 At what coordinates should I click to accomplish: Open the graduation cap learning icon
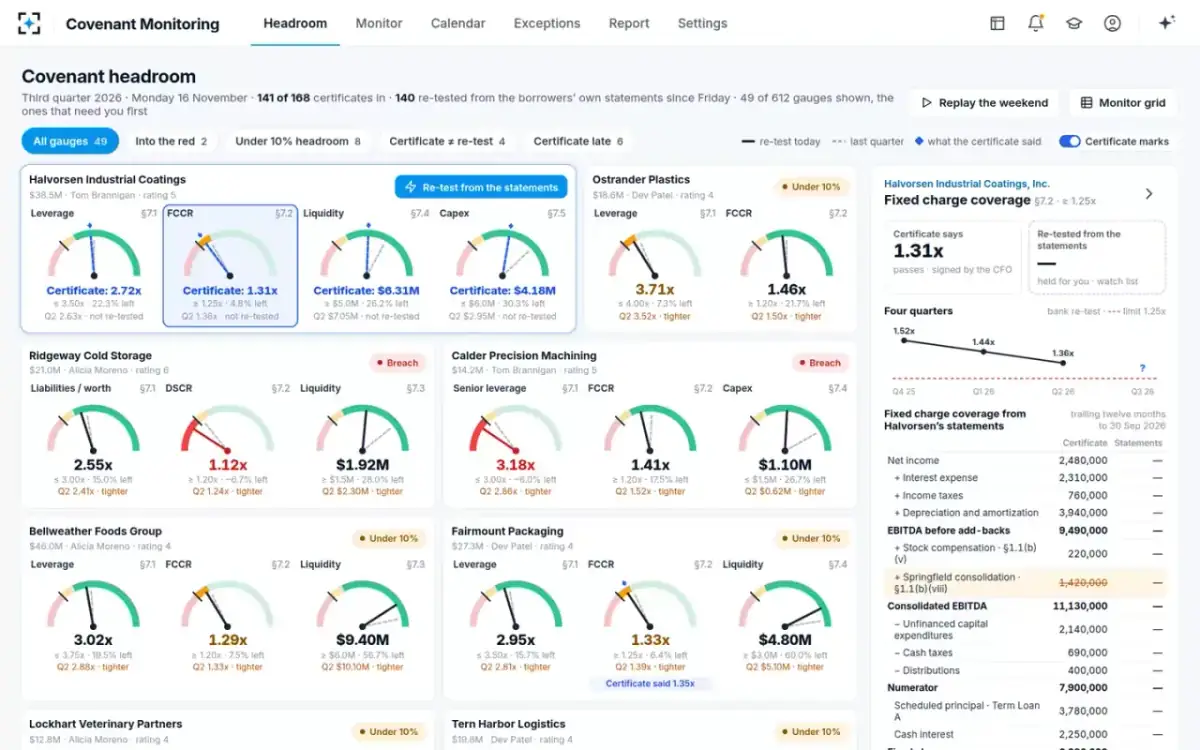pos(1073,23)
